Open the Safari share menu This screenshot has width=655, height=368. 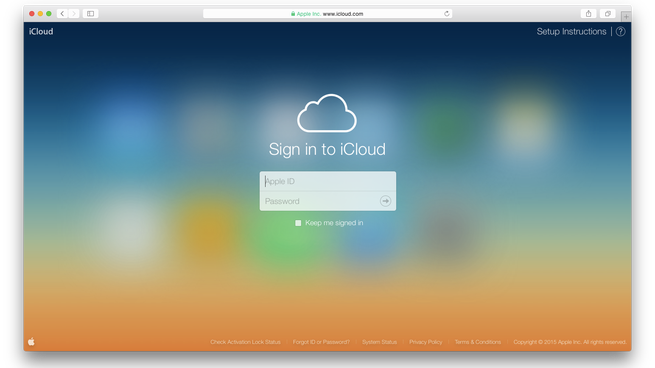588,14
